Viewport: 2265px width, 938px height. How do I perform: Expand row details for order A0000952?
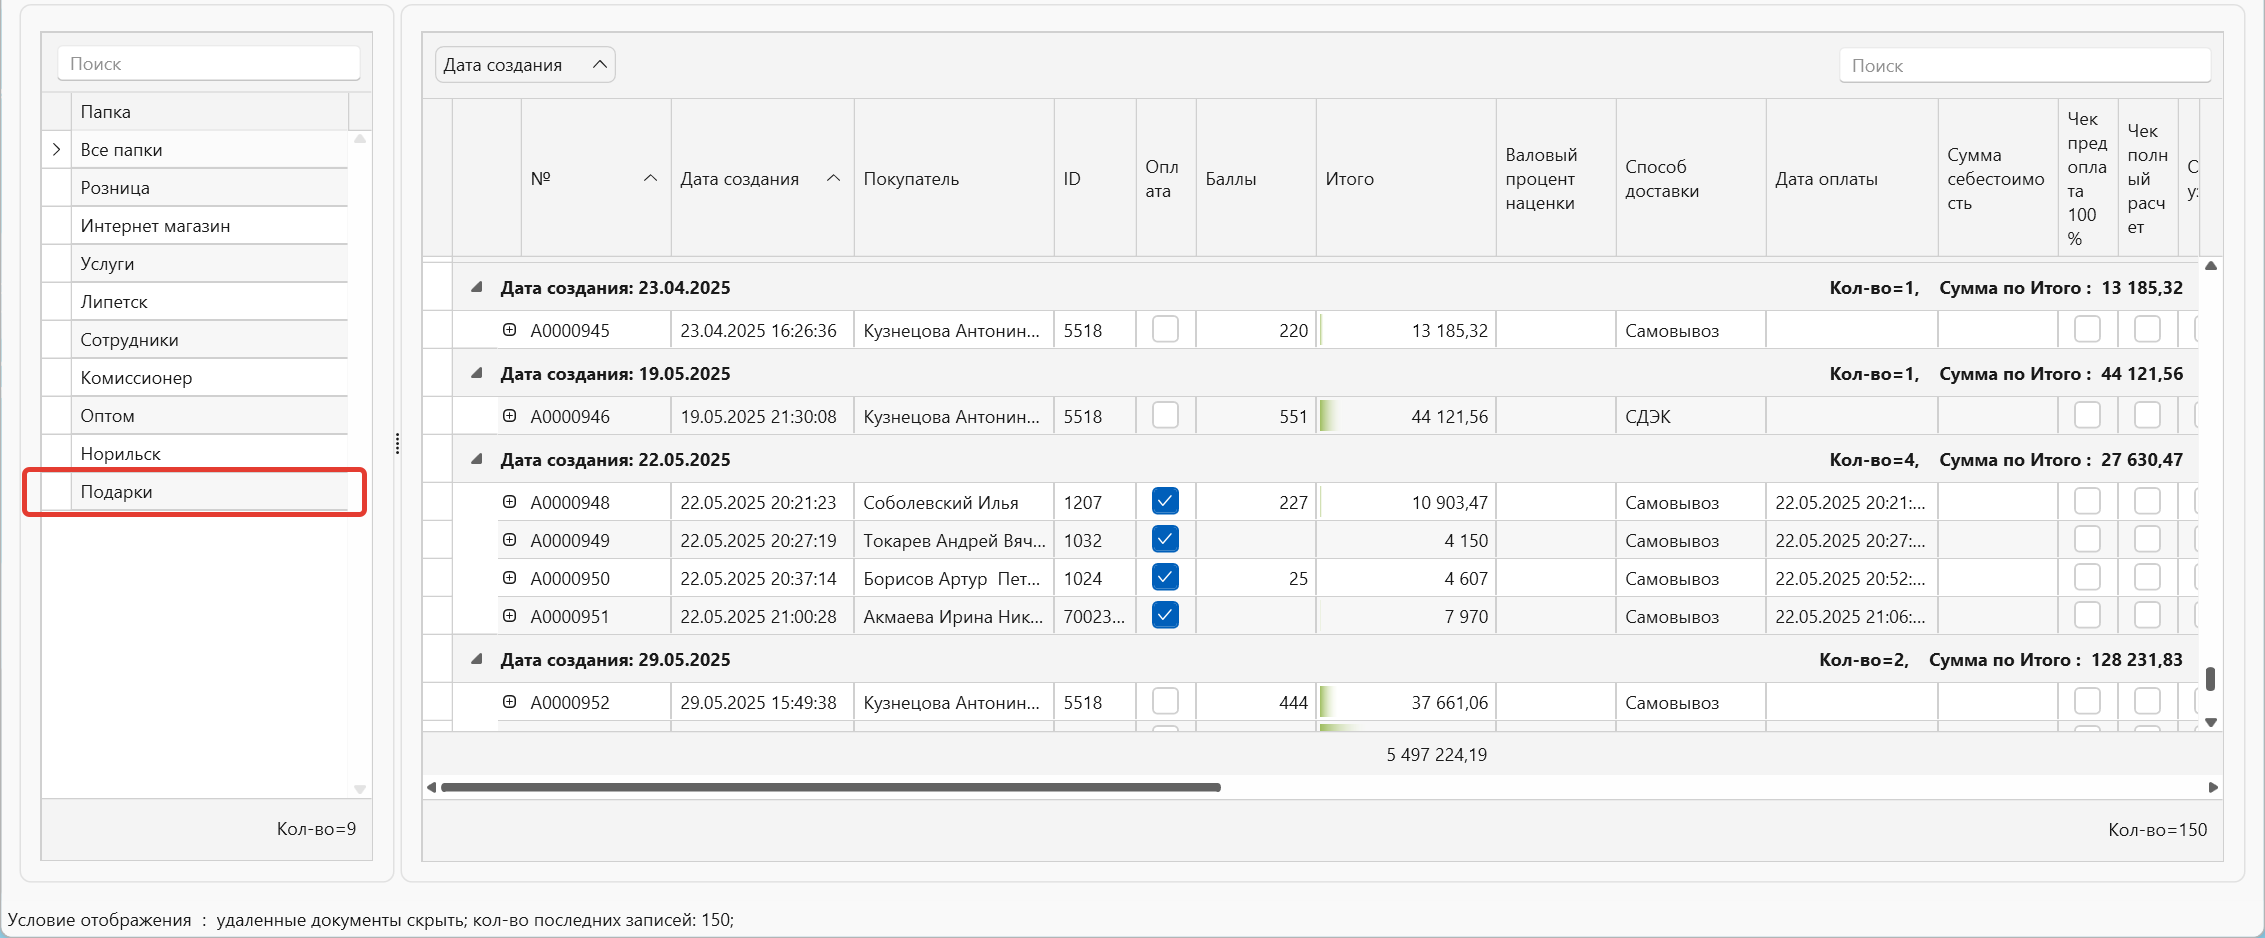coord(509,702)
